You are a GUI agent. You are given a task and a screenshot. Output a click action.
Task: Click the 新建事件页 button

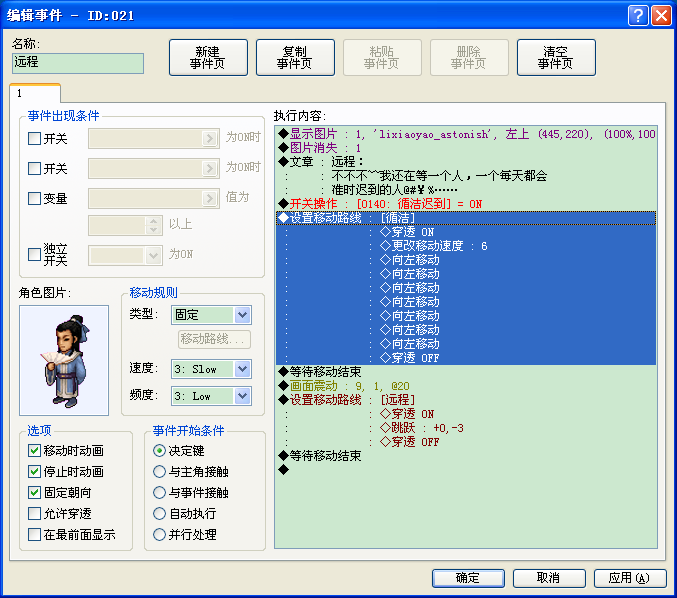point(208,57)
